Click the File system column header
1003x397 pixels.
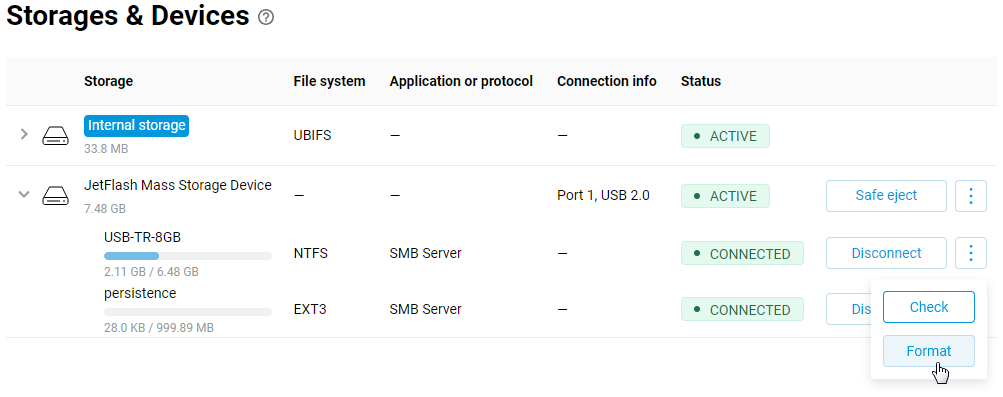pyautogui.click(x=329, y=81)
